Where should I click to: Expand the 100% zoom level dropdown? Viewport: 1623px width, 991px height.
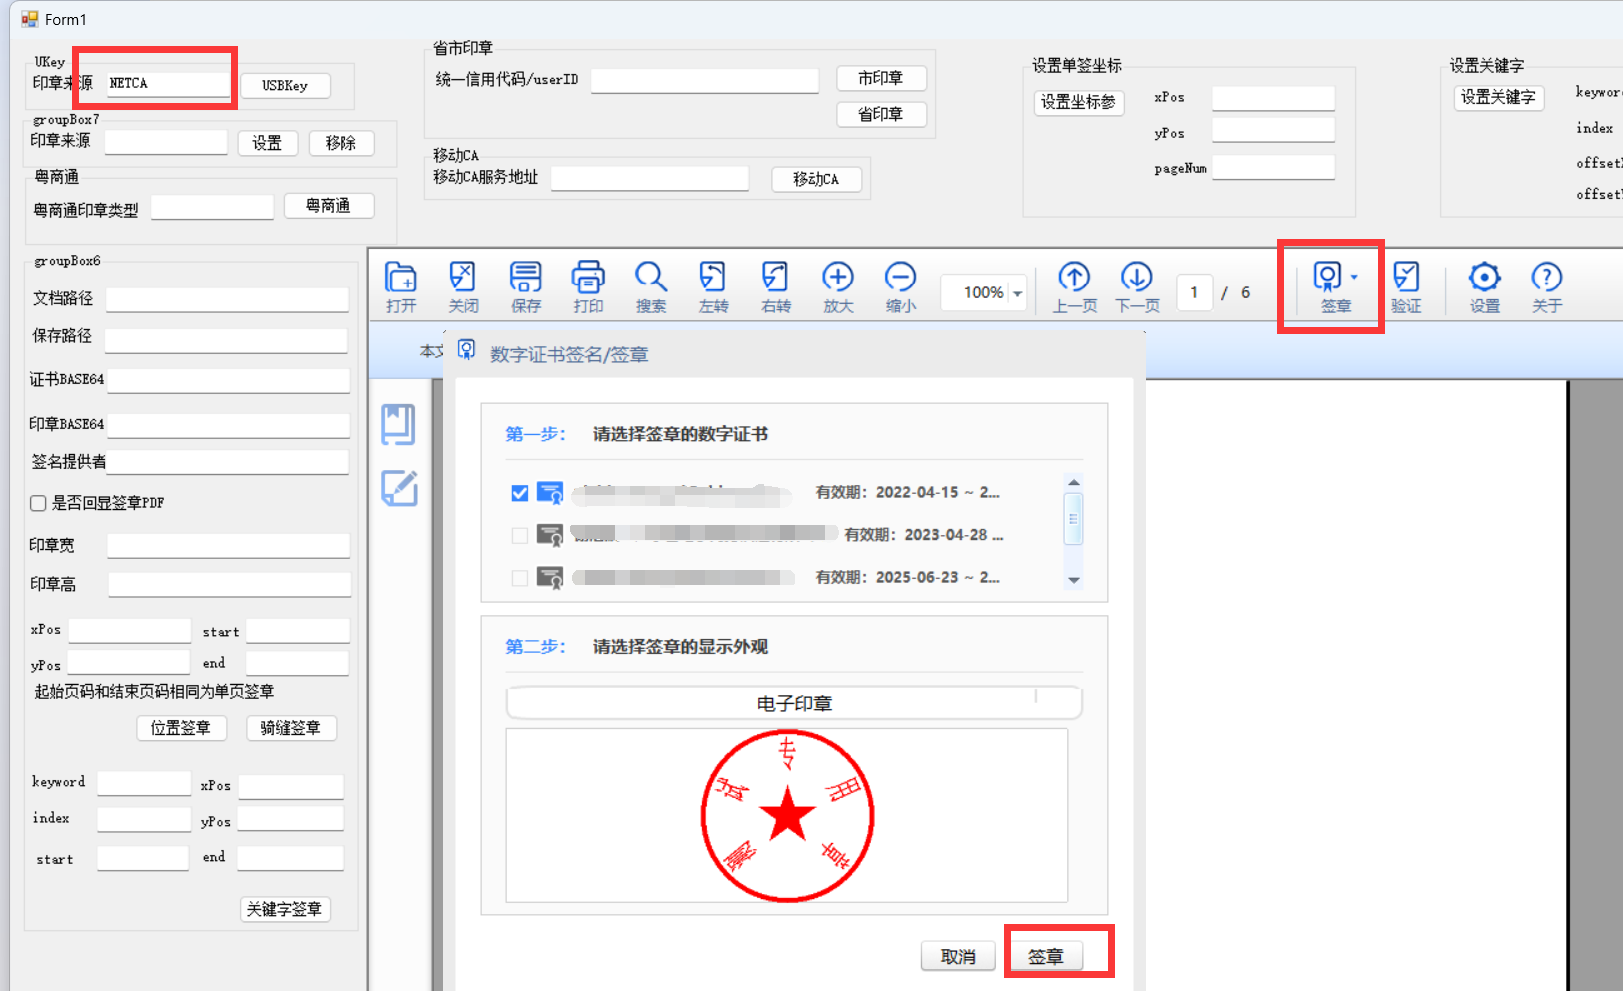point(1017,293)
